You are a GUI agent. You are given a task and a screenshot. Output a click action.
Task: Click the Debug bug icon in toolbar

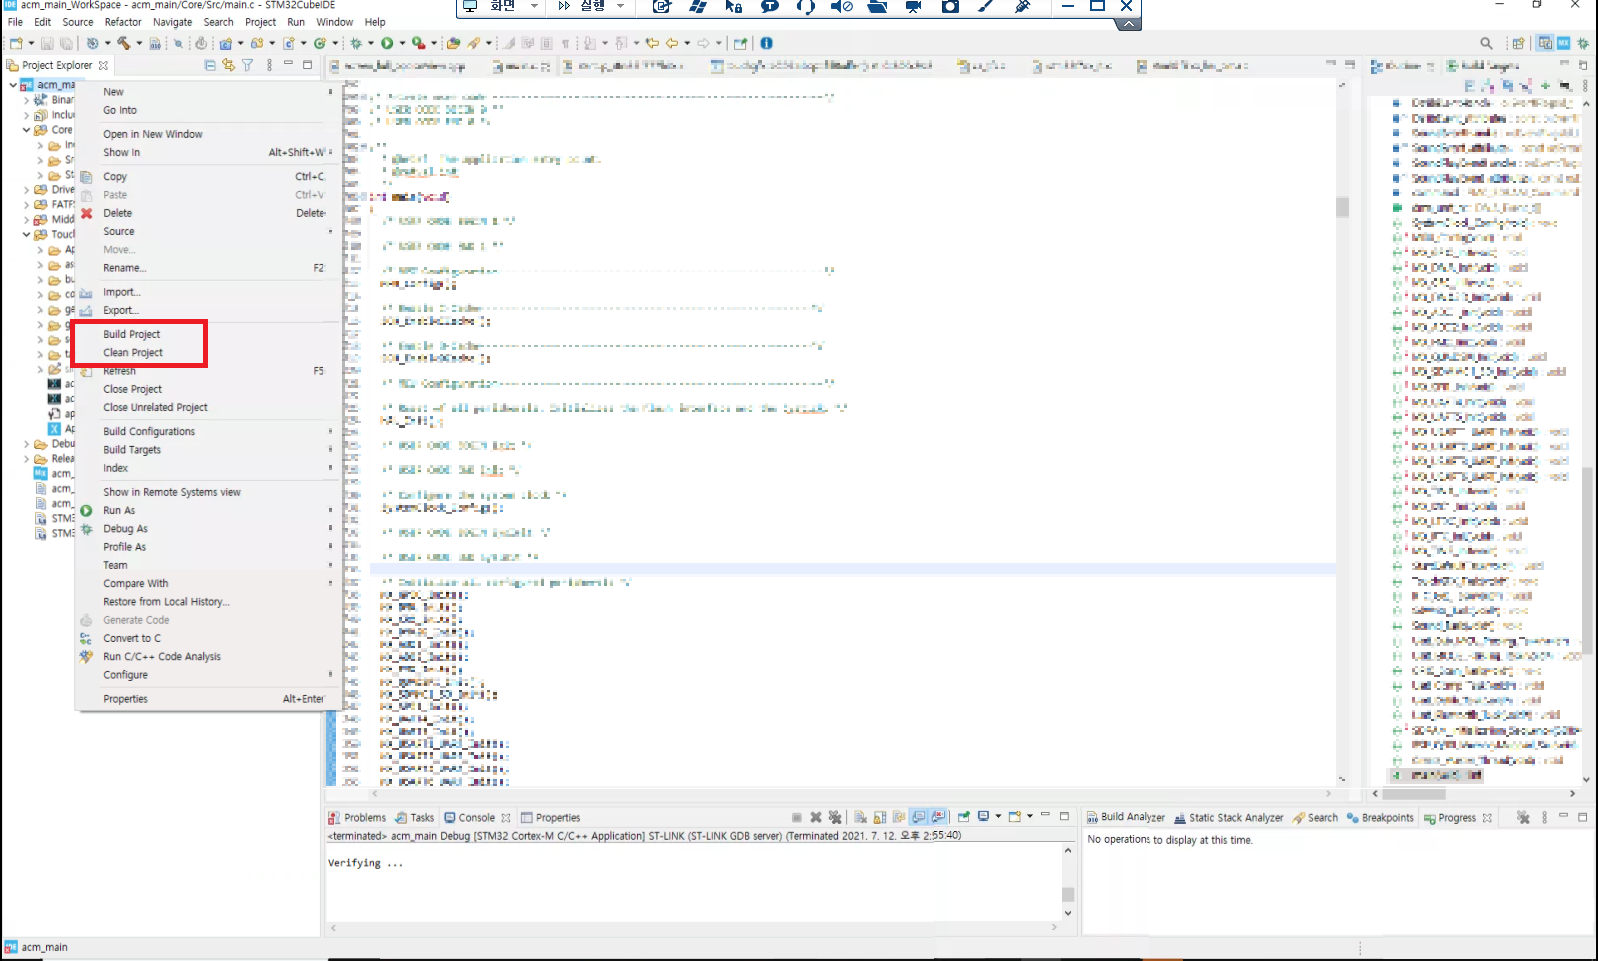(x=356, y=43)
